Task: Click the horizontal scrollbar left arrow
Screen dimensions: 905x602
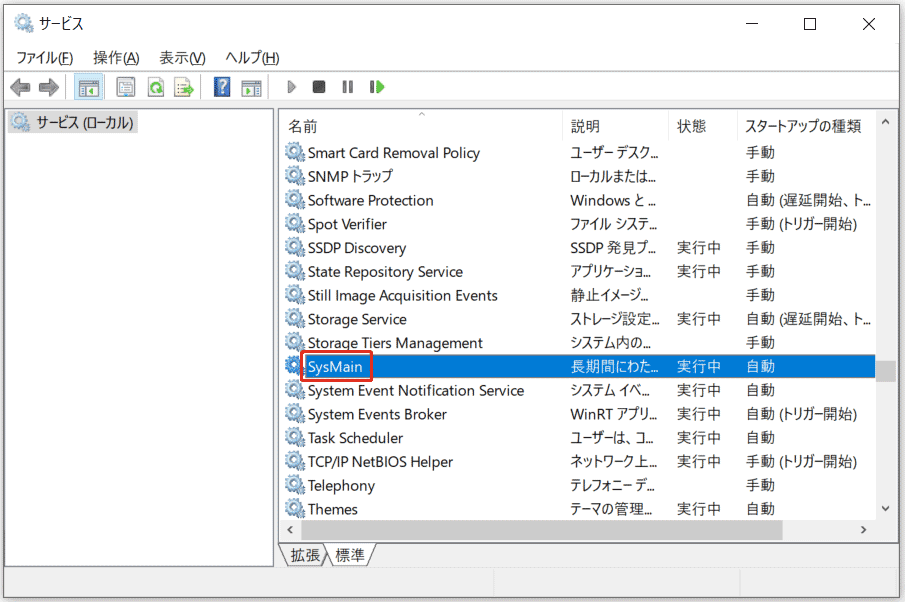Action: (x=290, y=529)
